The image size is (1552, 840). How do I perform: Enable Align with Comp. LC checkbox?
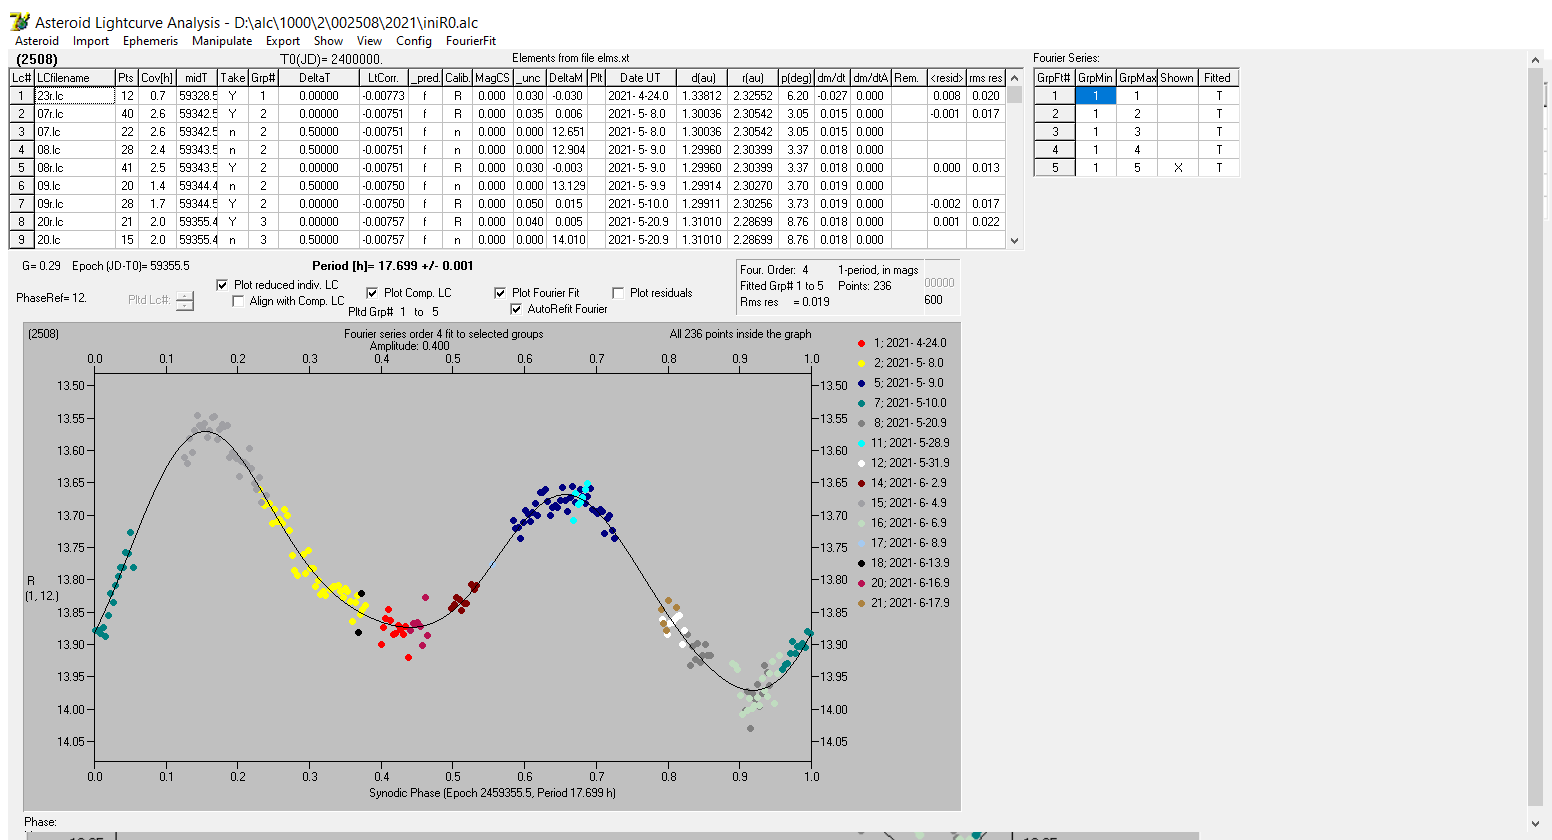(x=238, y=301)
